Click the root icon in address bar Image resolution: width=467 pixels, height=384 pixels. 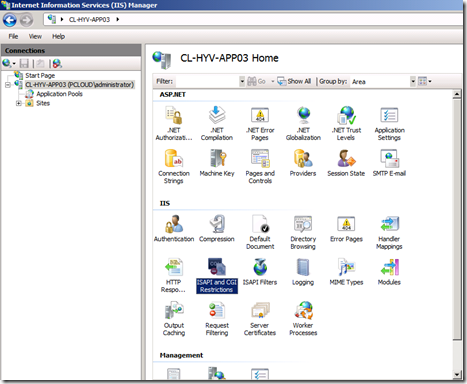(52, 19)
